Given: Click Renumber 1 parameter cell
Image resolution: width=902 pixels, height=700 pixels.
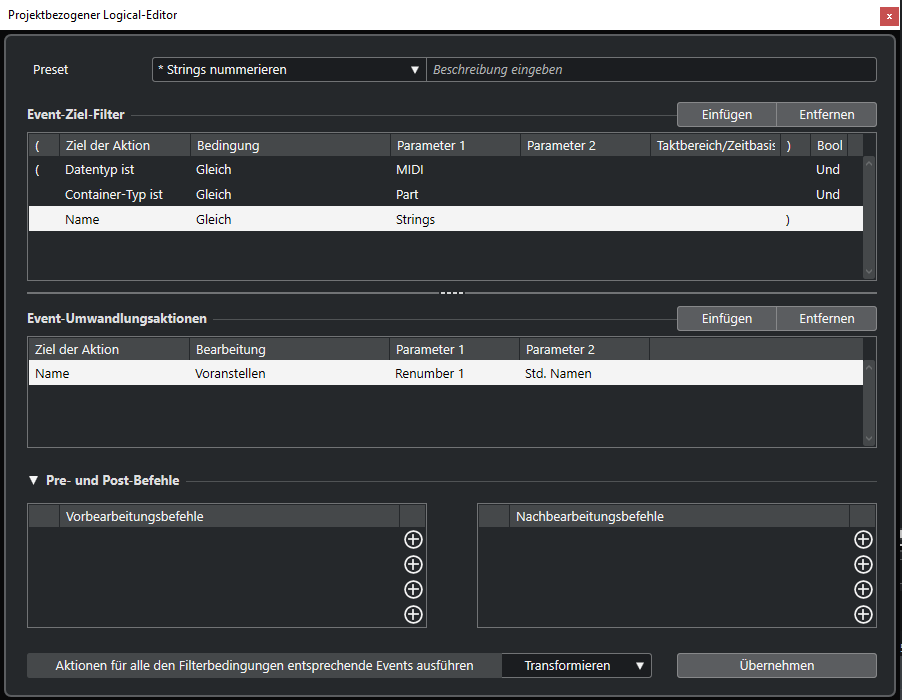Looking at the screenshot, I should pos(430,374).
